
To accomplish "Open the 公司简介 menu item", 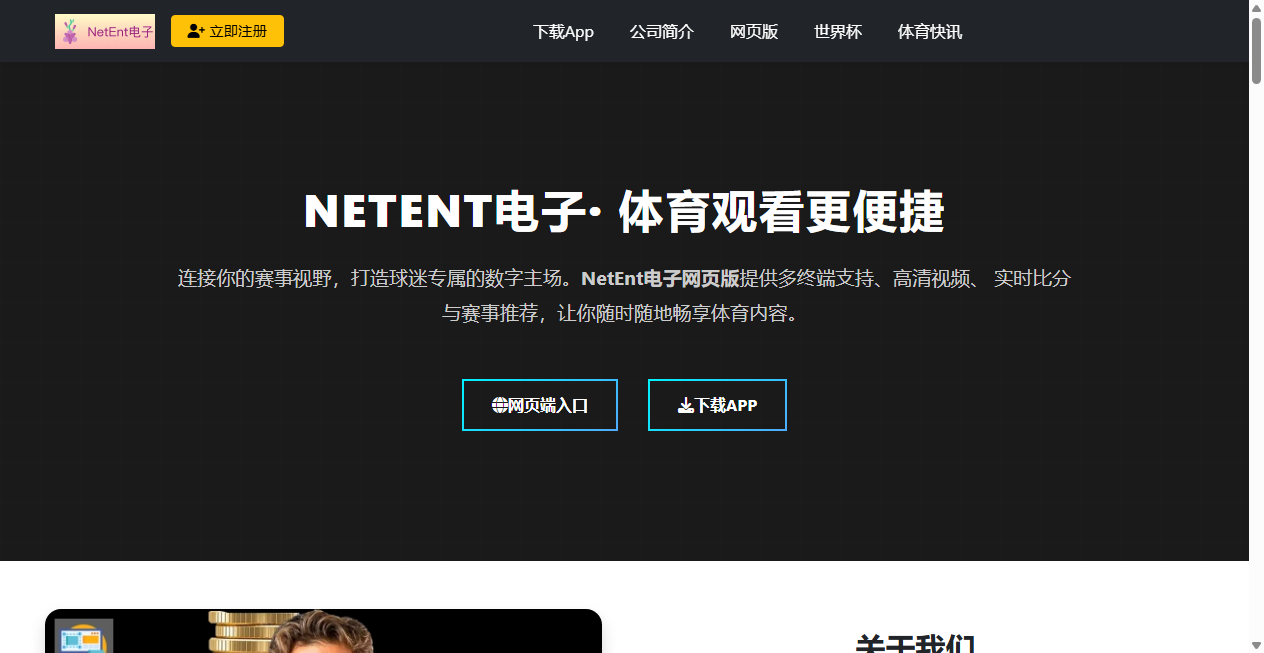I will [x=662, y=31].
